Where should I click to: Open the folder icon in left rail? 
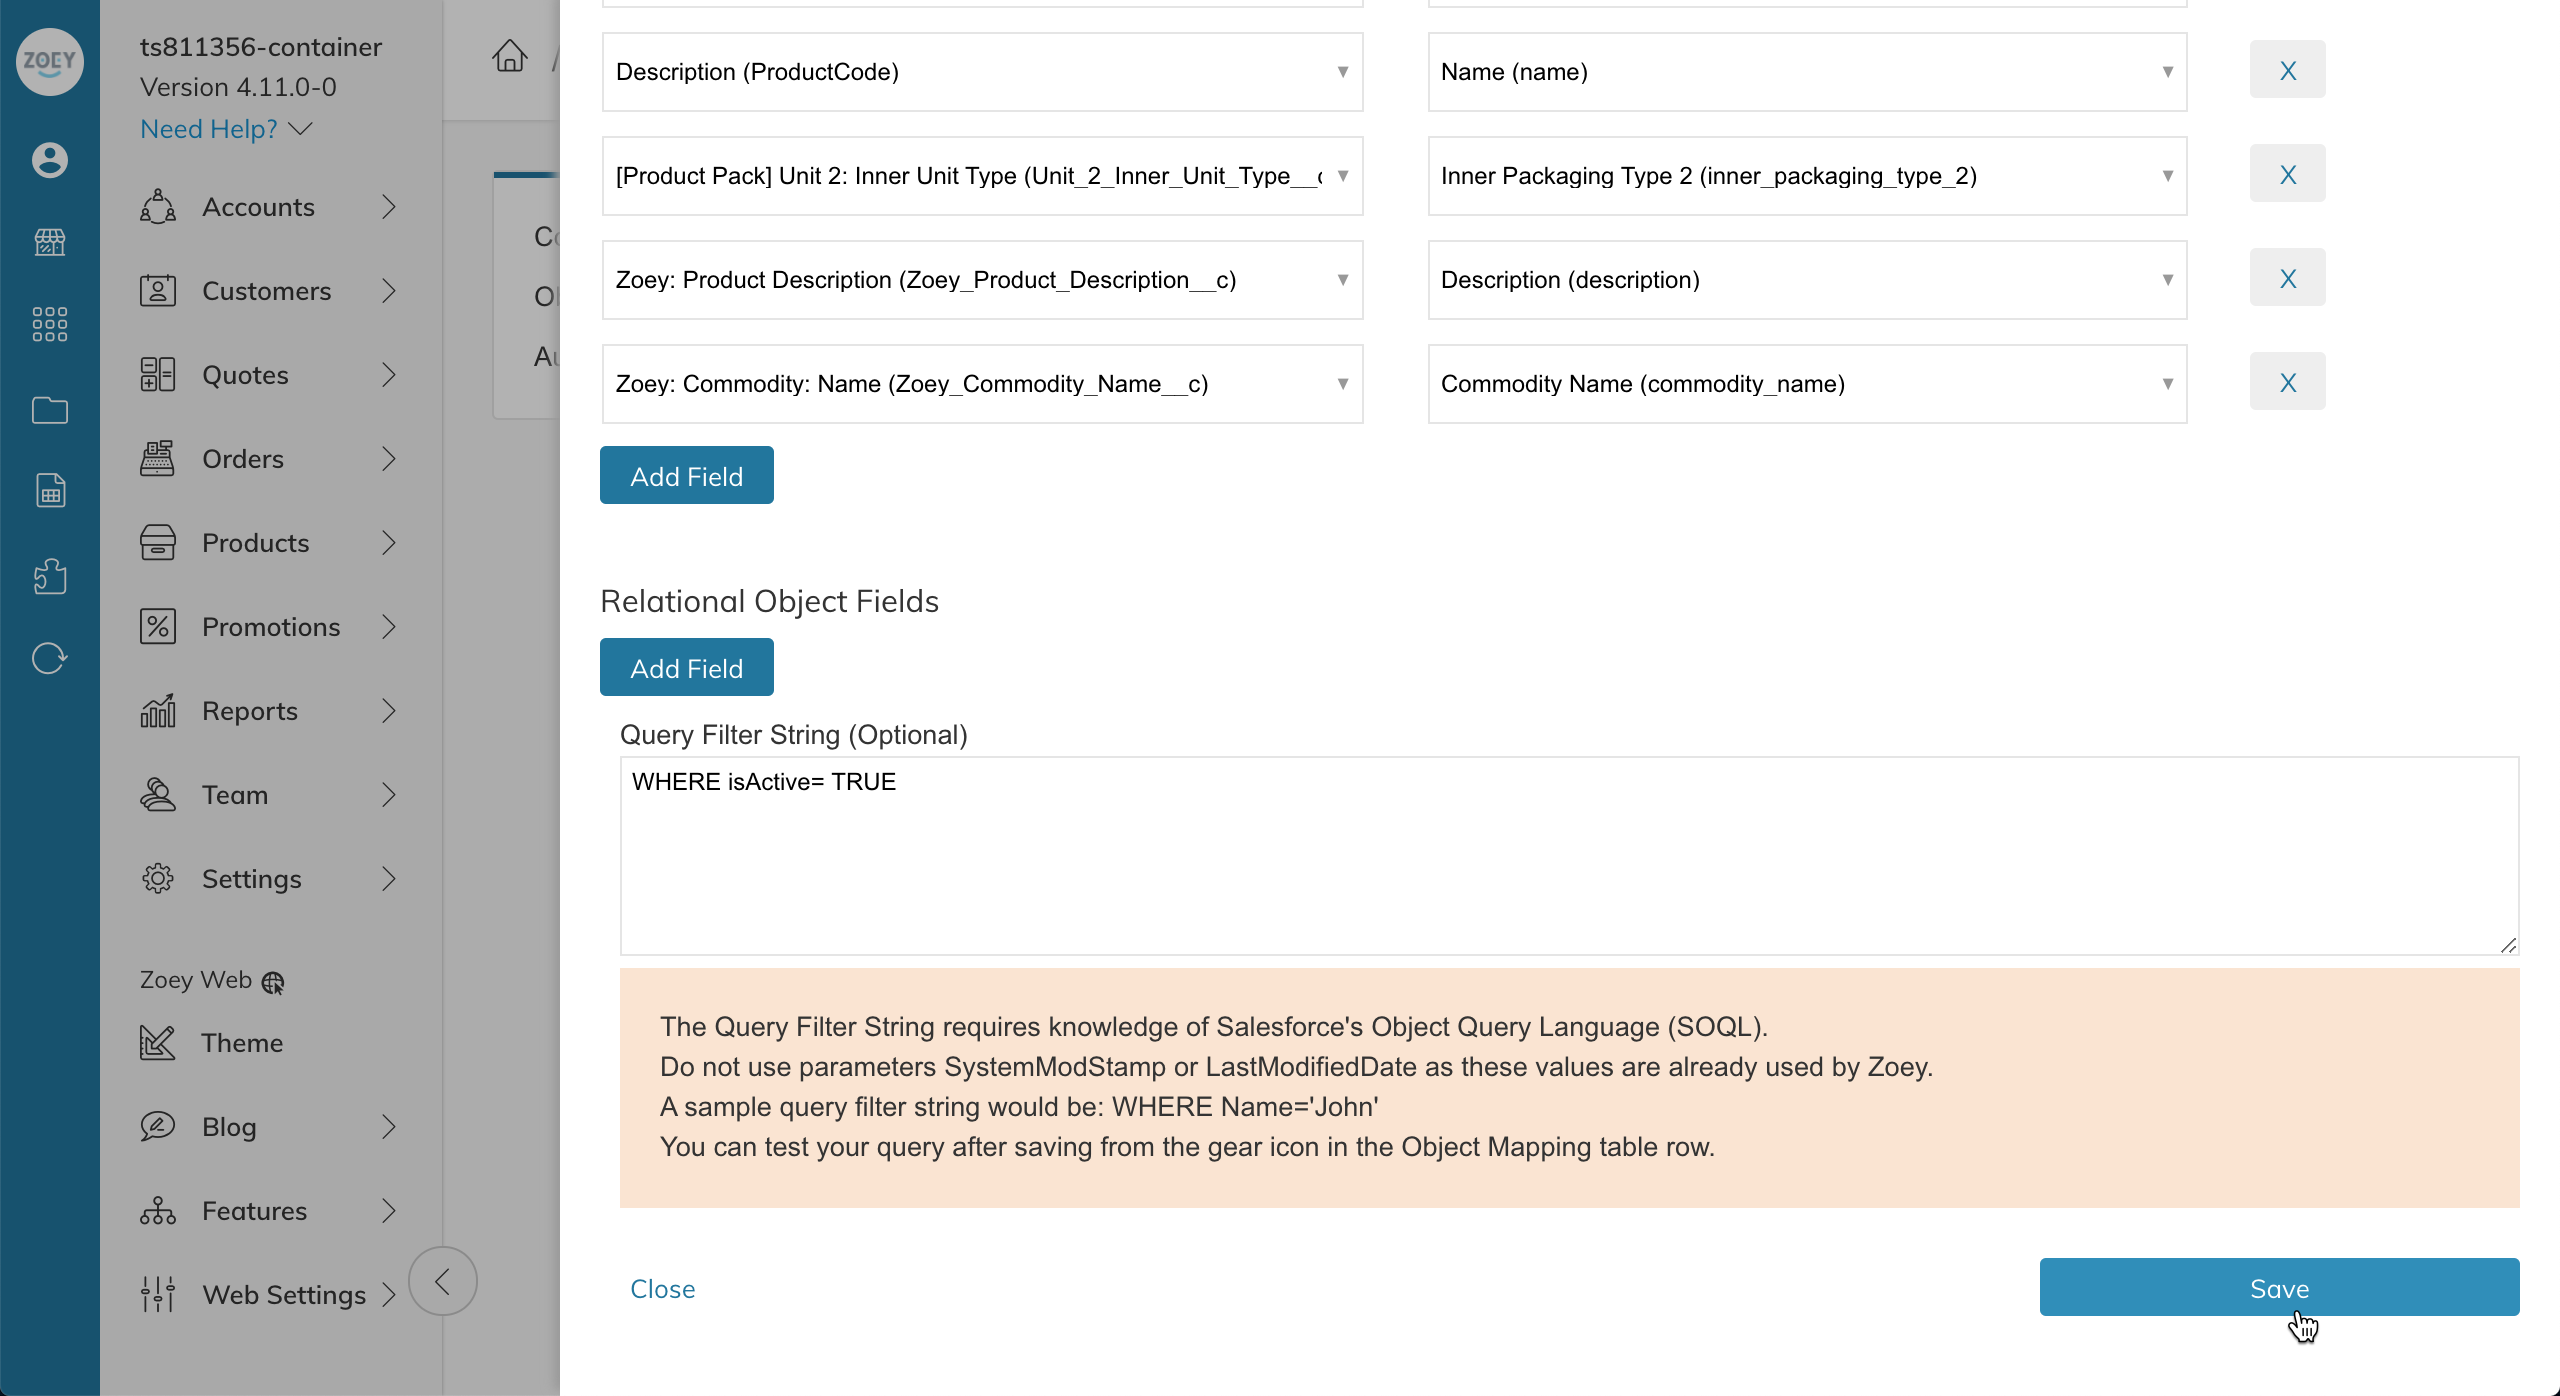pyautogui.click(x=49, y=409)
